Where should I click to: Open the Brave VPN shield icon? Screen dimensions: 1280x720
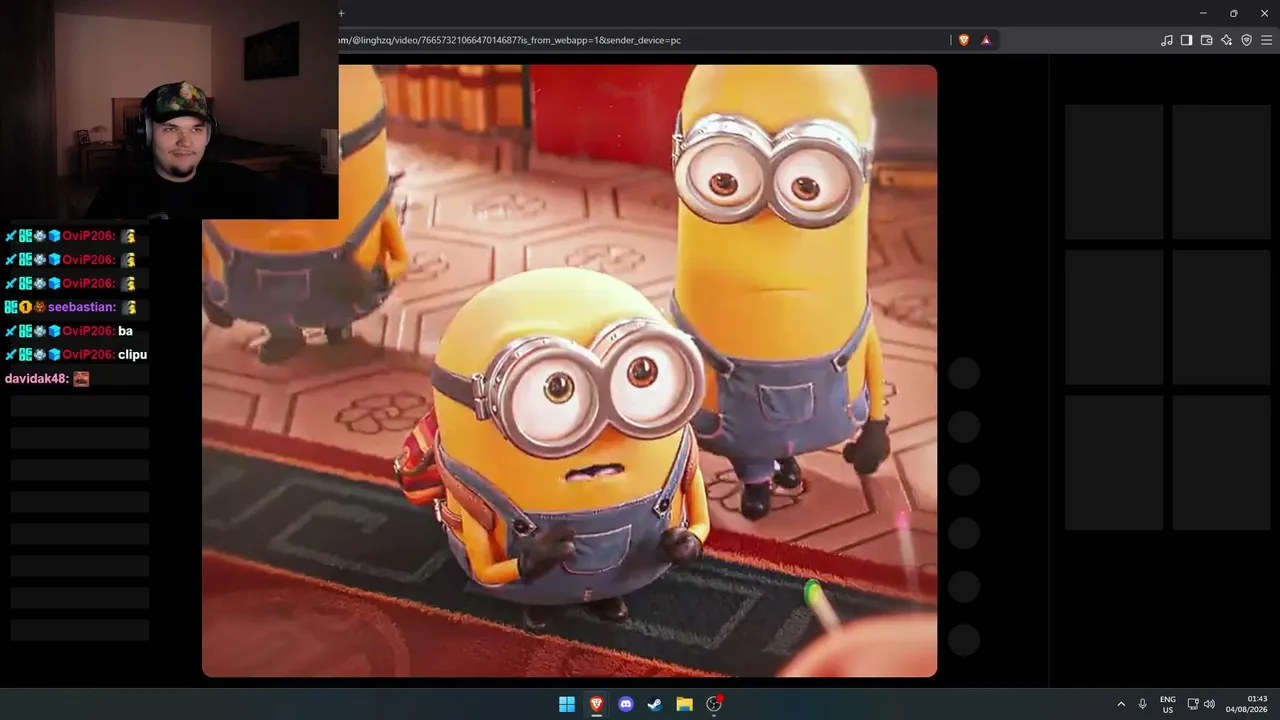(x=1246, y=40)
